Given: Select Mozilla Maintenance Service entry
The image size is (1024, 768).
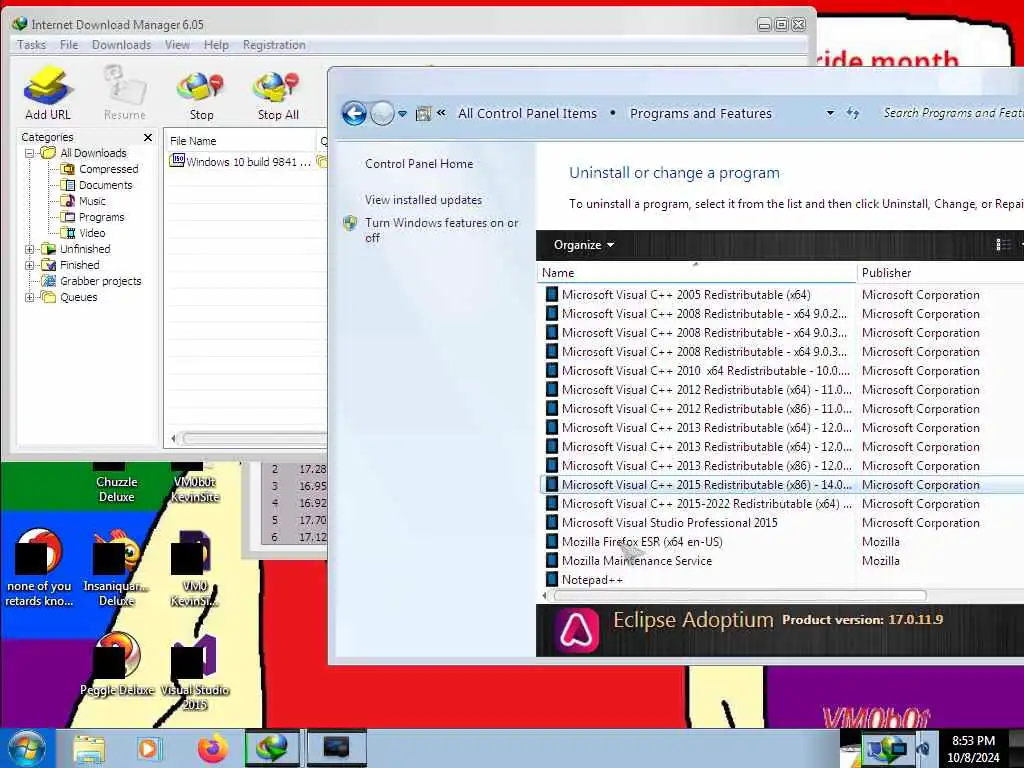Looking at the screenshot, I should [x=637, y=561].
